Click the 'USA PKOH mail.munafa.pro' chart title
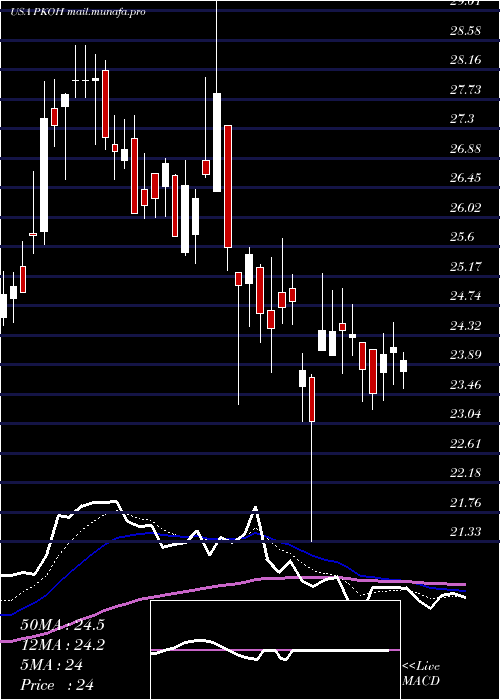This screenshot has height=700, width=500. (x=78, y=12)
